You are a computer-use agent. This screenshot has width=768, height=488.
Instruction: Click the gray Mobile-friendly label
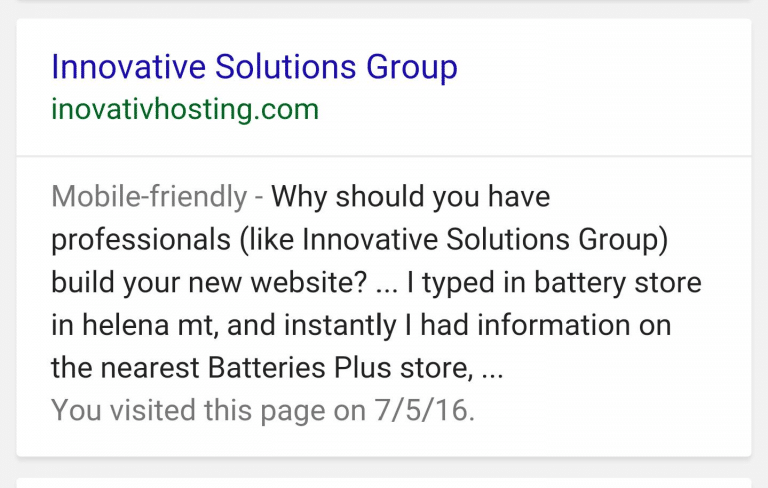(x=149, y=197)
